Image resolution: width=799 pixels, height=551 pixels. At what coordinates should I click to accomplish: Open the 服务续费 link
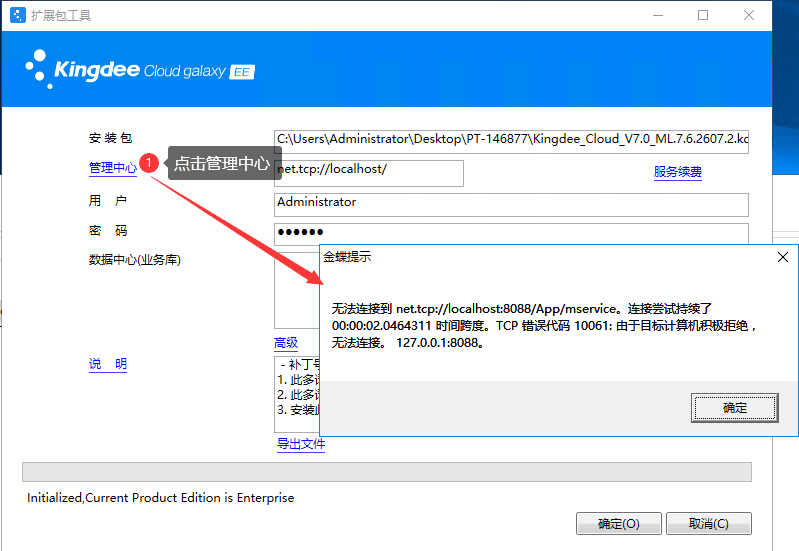point(677,172)
